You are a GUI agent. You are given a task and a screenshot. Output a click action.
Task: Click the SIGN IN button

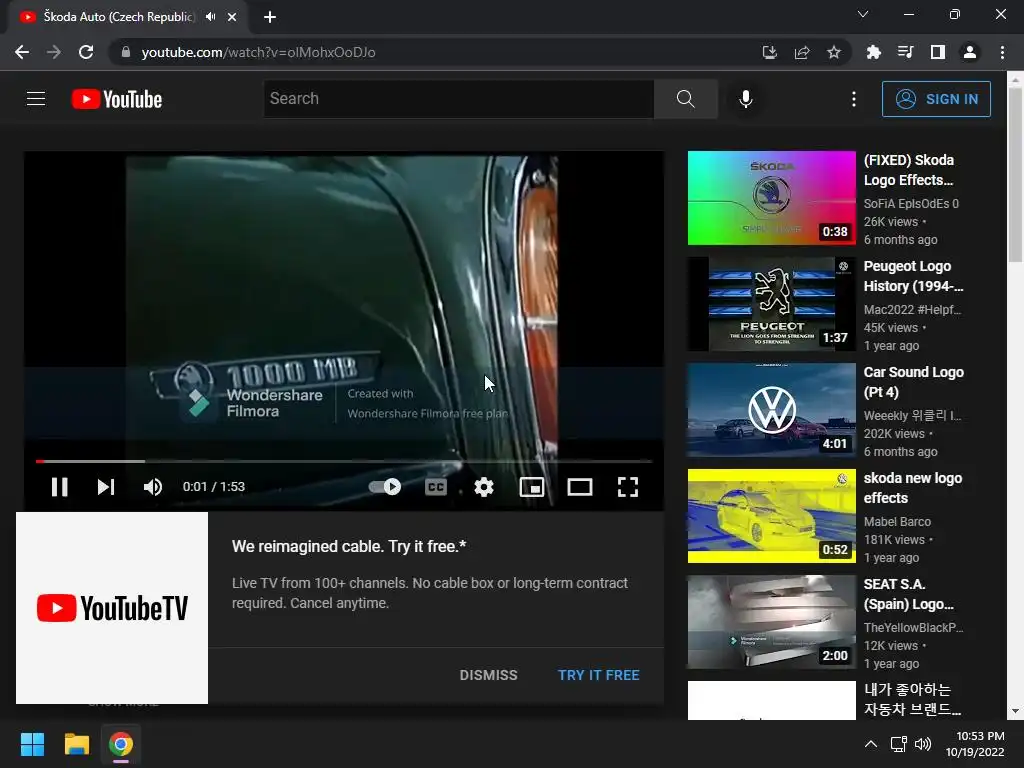[936, 99]
